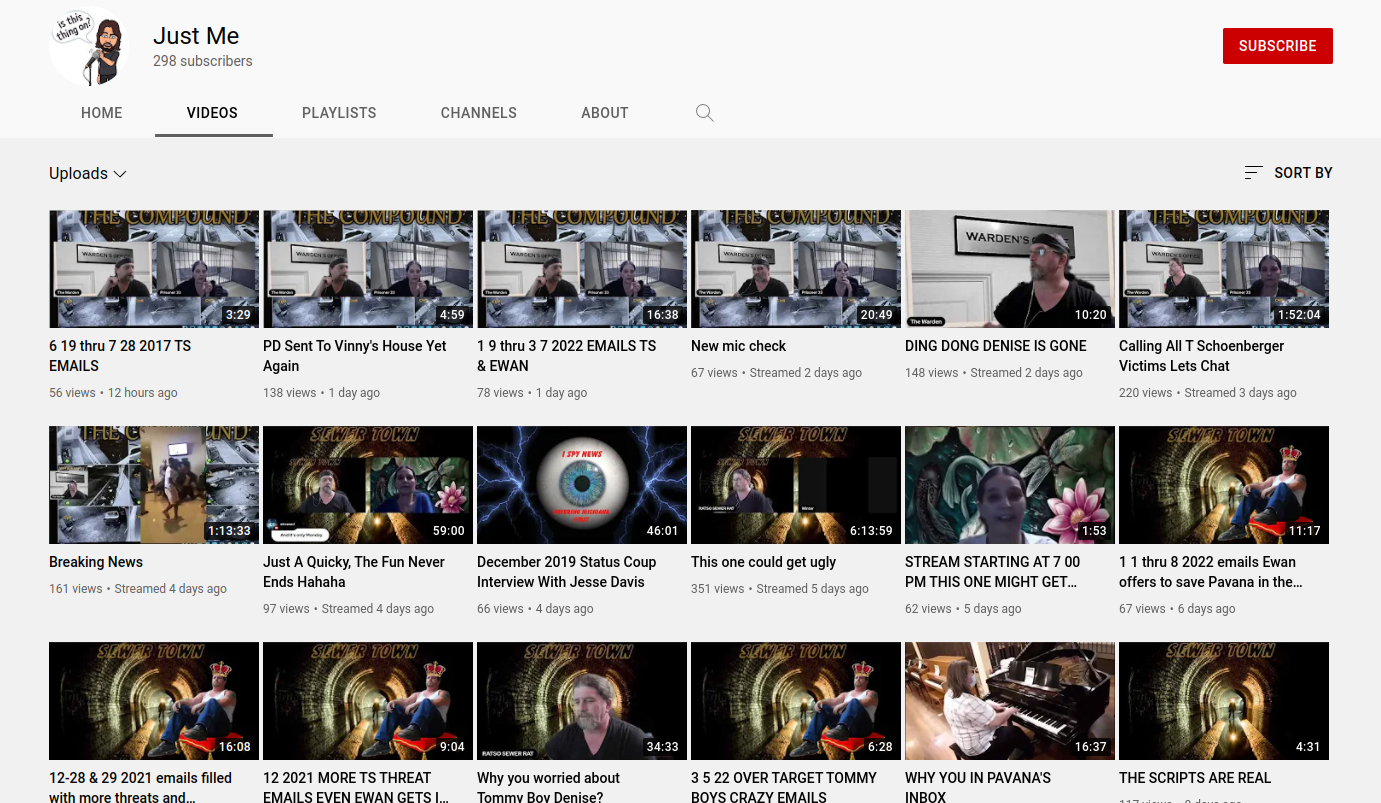The width and height of the screenshot is (1381, 803).
Task: Open thumbnail of 1 9 thru 3 7 2022 EMAILS
Action: (582, 269)
